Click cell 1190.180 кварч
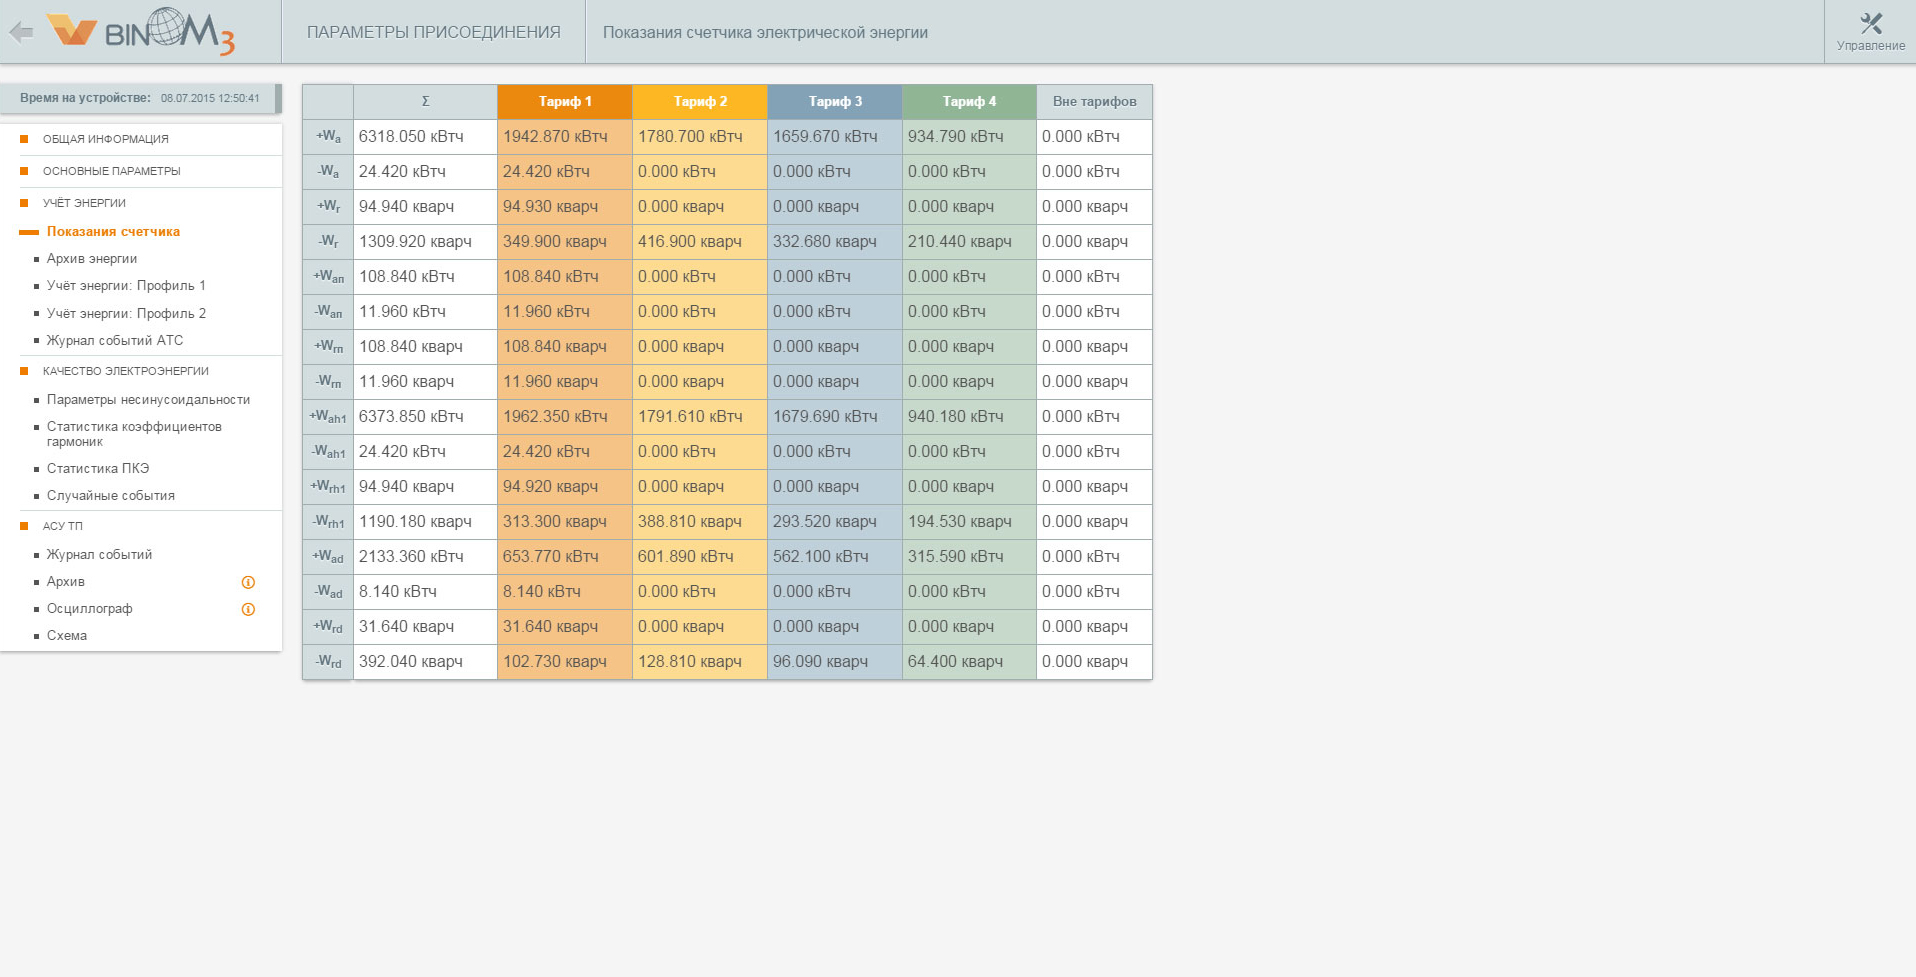The image size is (1916, 977). (x=425, y=521)
